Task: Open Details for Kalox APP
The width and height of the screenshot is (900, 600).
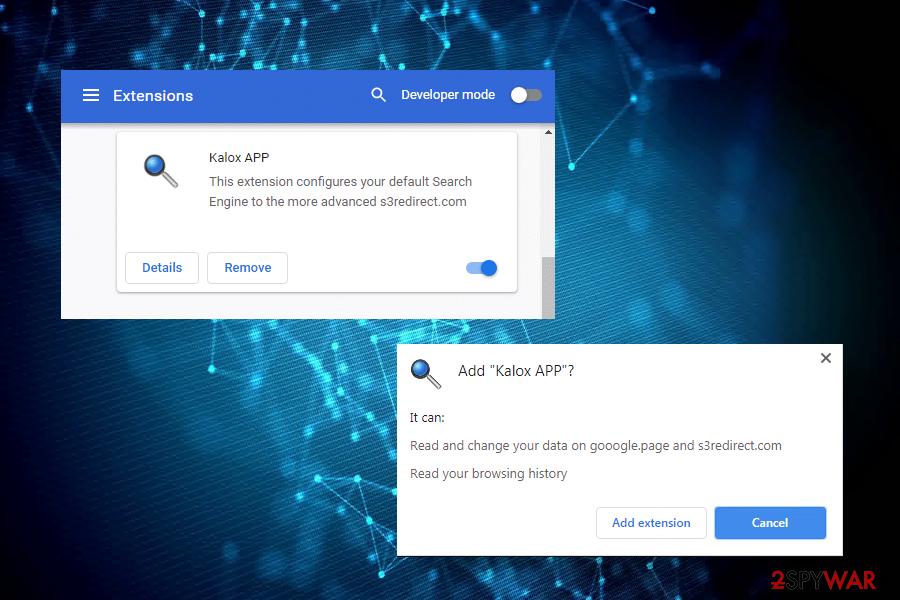Action: pos(162,268)
